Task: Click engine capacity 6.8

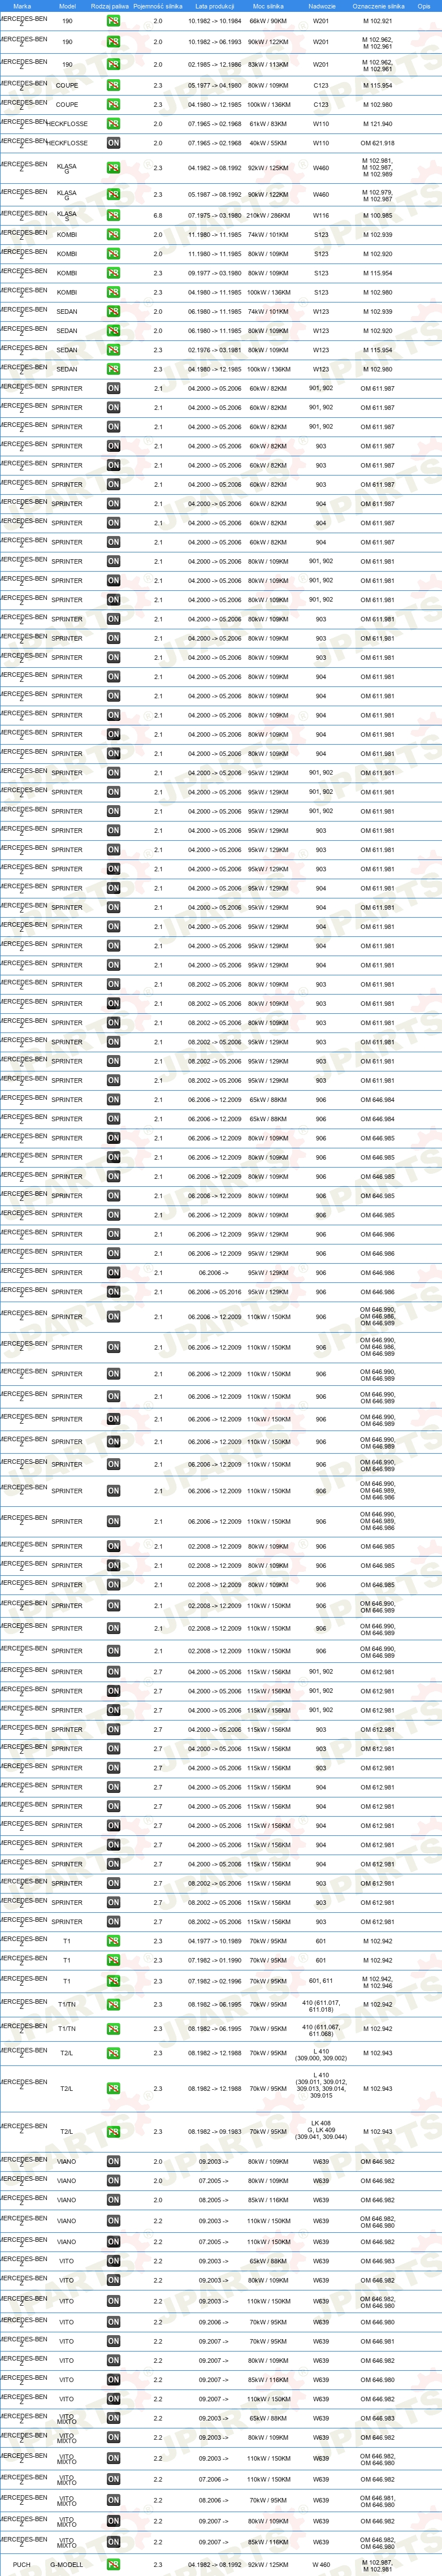Action: coord(158,215)
